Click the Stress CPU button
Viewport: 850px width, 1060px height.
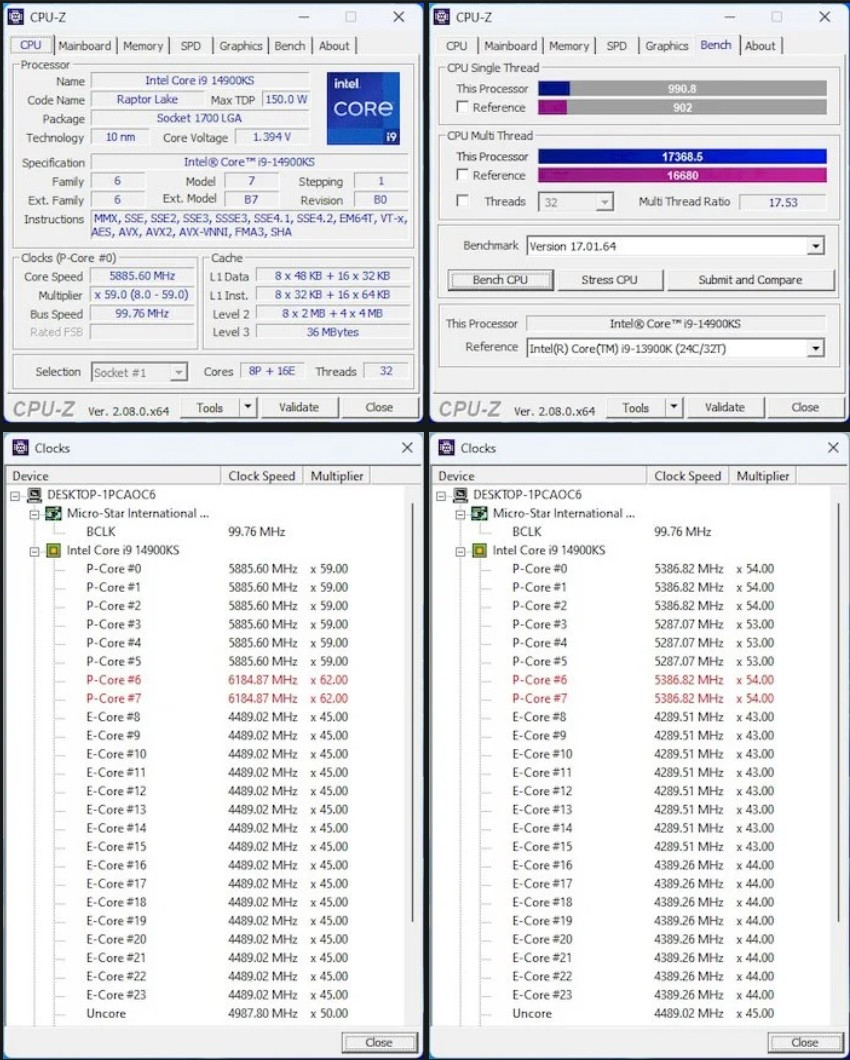tap(609, 280)
